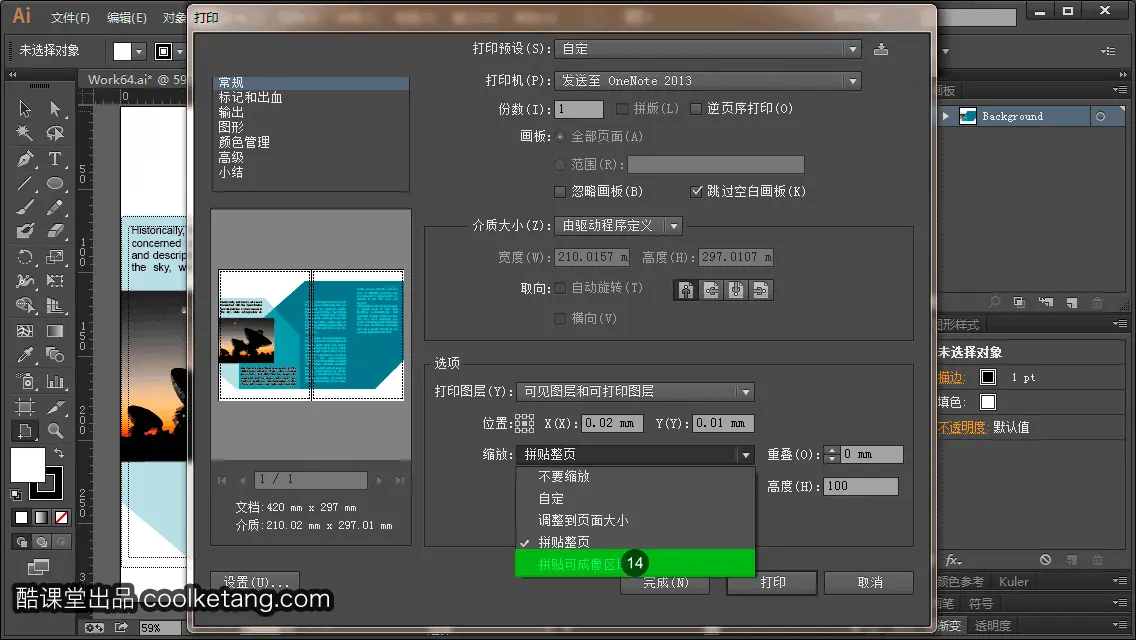Open the fill color dropdown in control bar

[139, 51]
